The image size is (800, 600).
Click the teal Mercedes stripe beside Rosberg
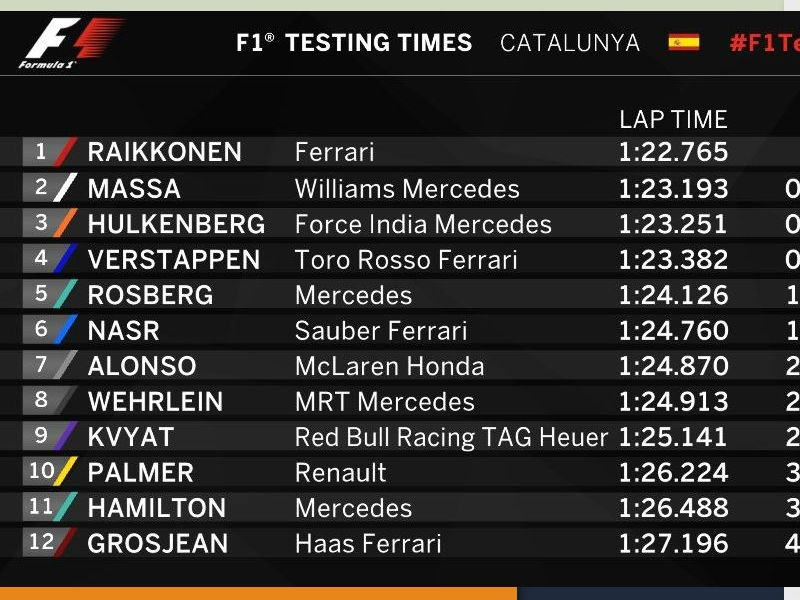pos(66,295)
